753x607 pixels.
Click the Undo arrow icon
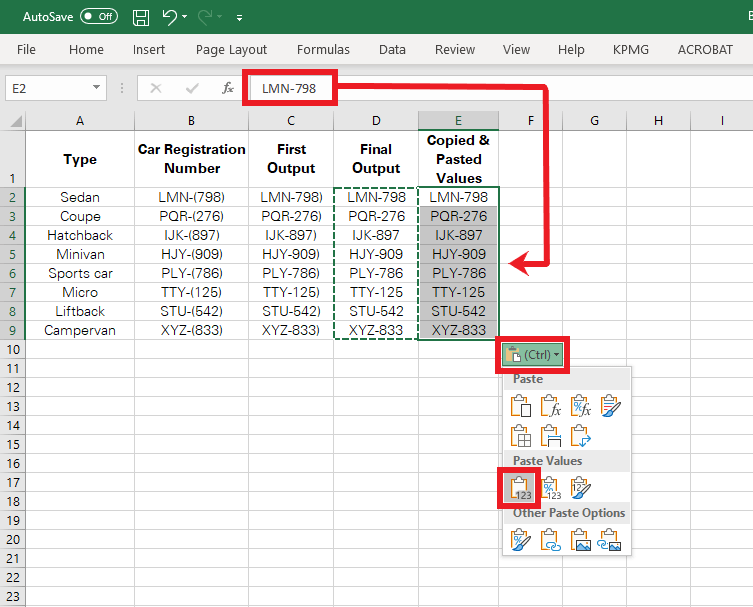(x=170, y=17)
